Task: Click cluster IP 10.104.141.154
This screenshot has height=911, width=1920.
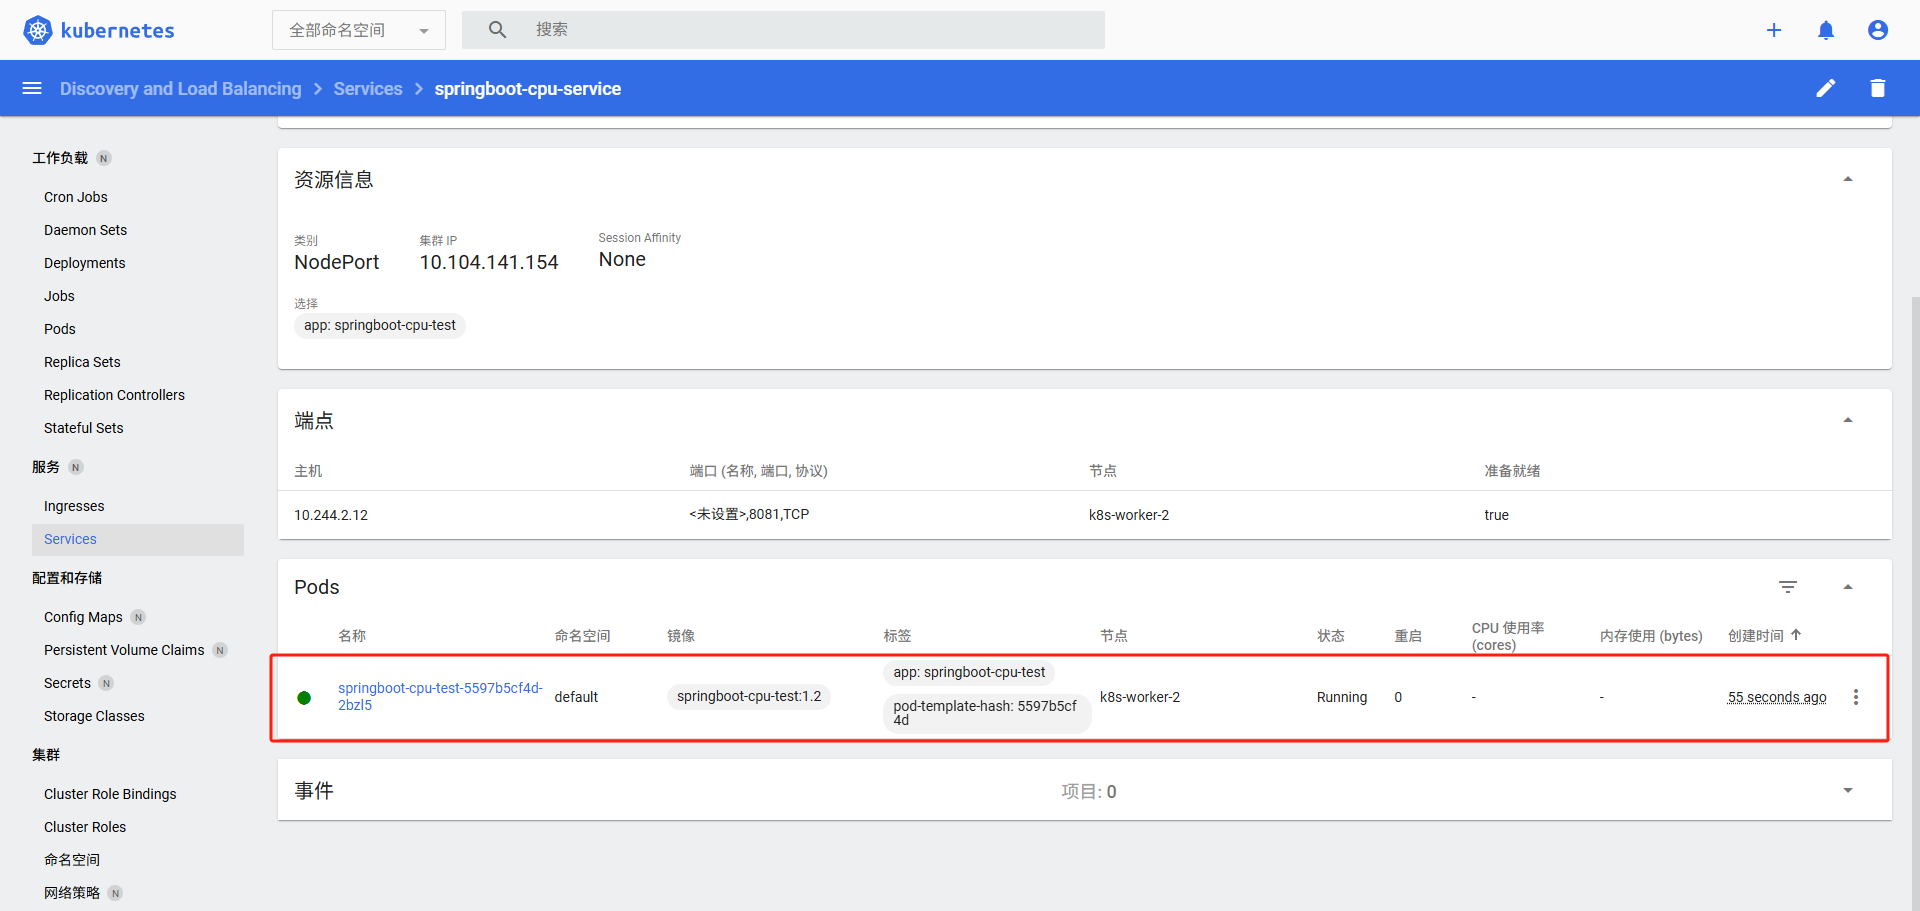Action: (x=489, y=262)
